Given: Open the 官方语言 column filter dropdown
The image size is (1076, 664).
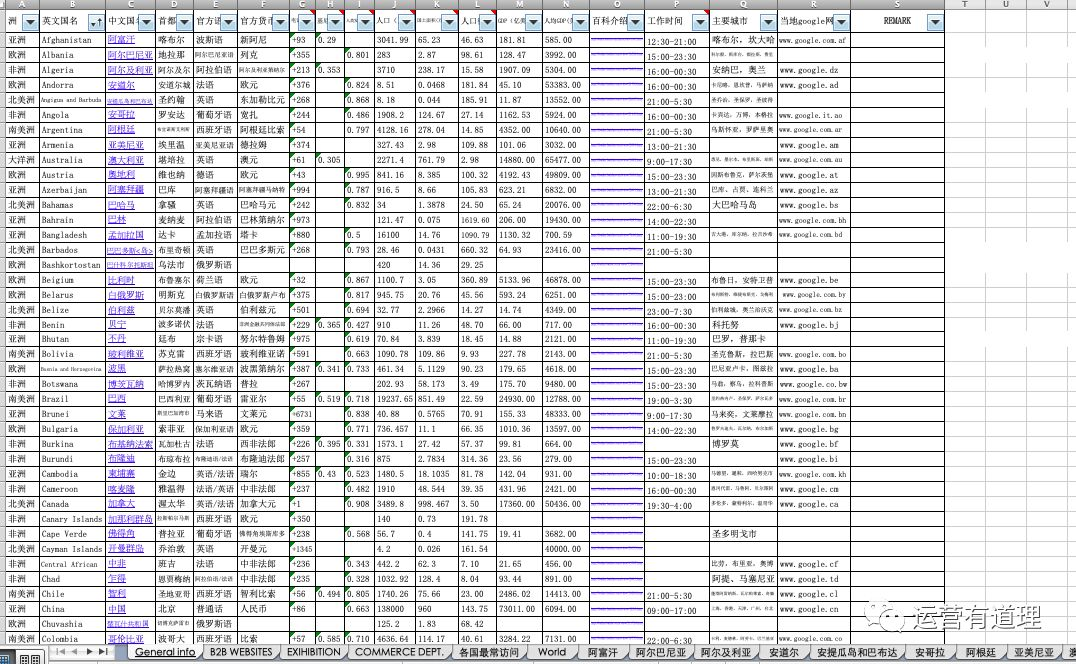Looking at the screenshot, I should coord(229,23).
